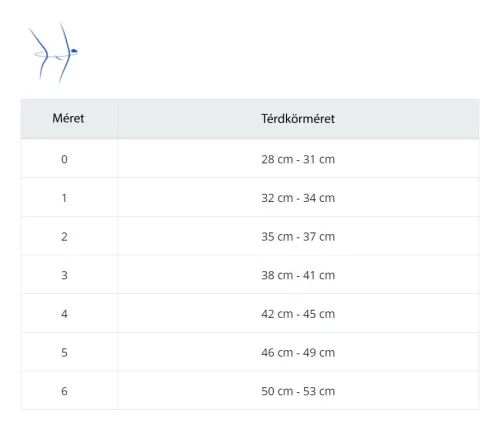The height and width of the screenshot is (429, 500).
Task: Select the 46 cm - 49 cm cell
Action: pos(298,353)
